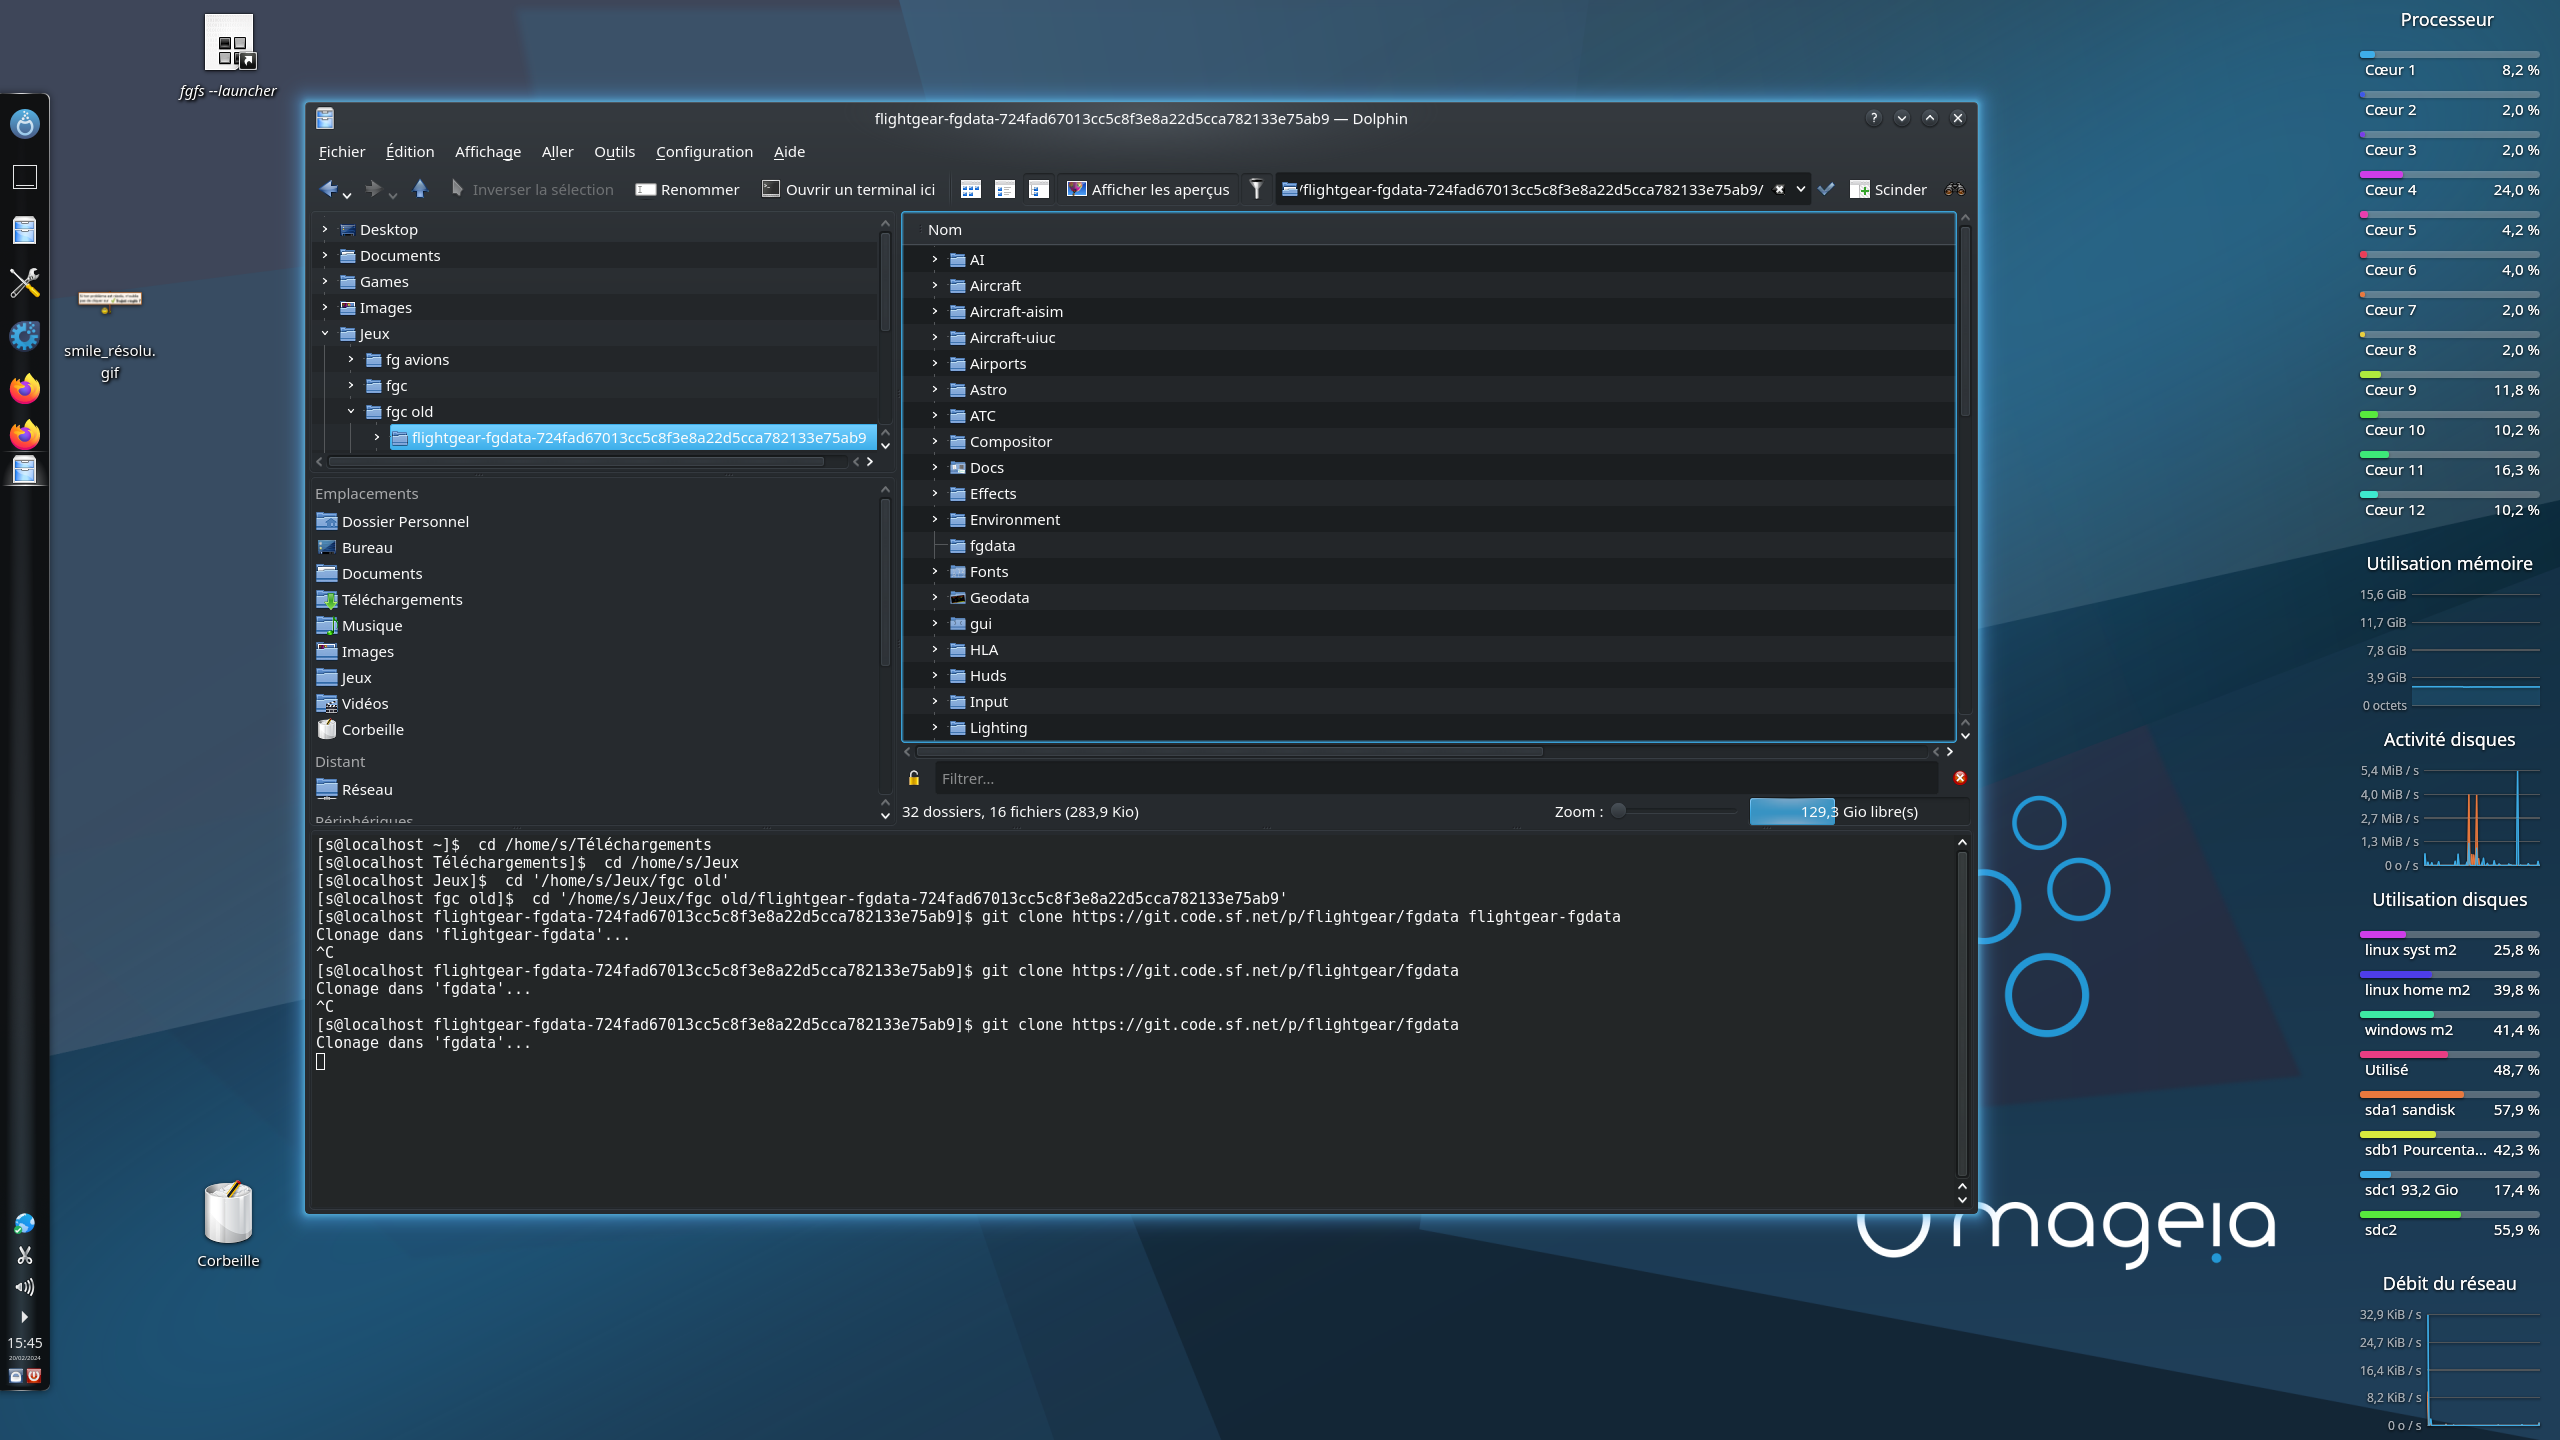Open the Outils menu
This screenshot has width=2560, height=1440.
point(614,152)
